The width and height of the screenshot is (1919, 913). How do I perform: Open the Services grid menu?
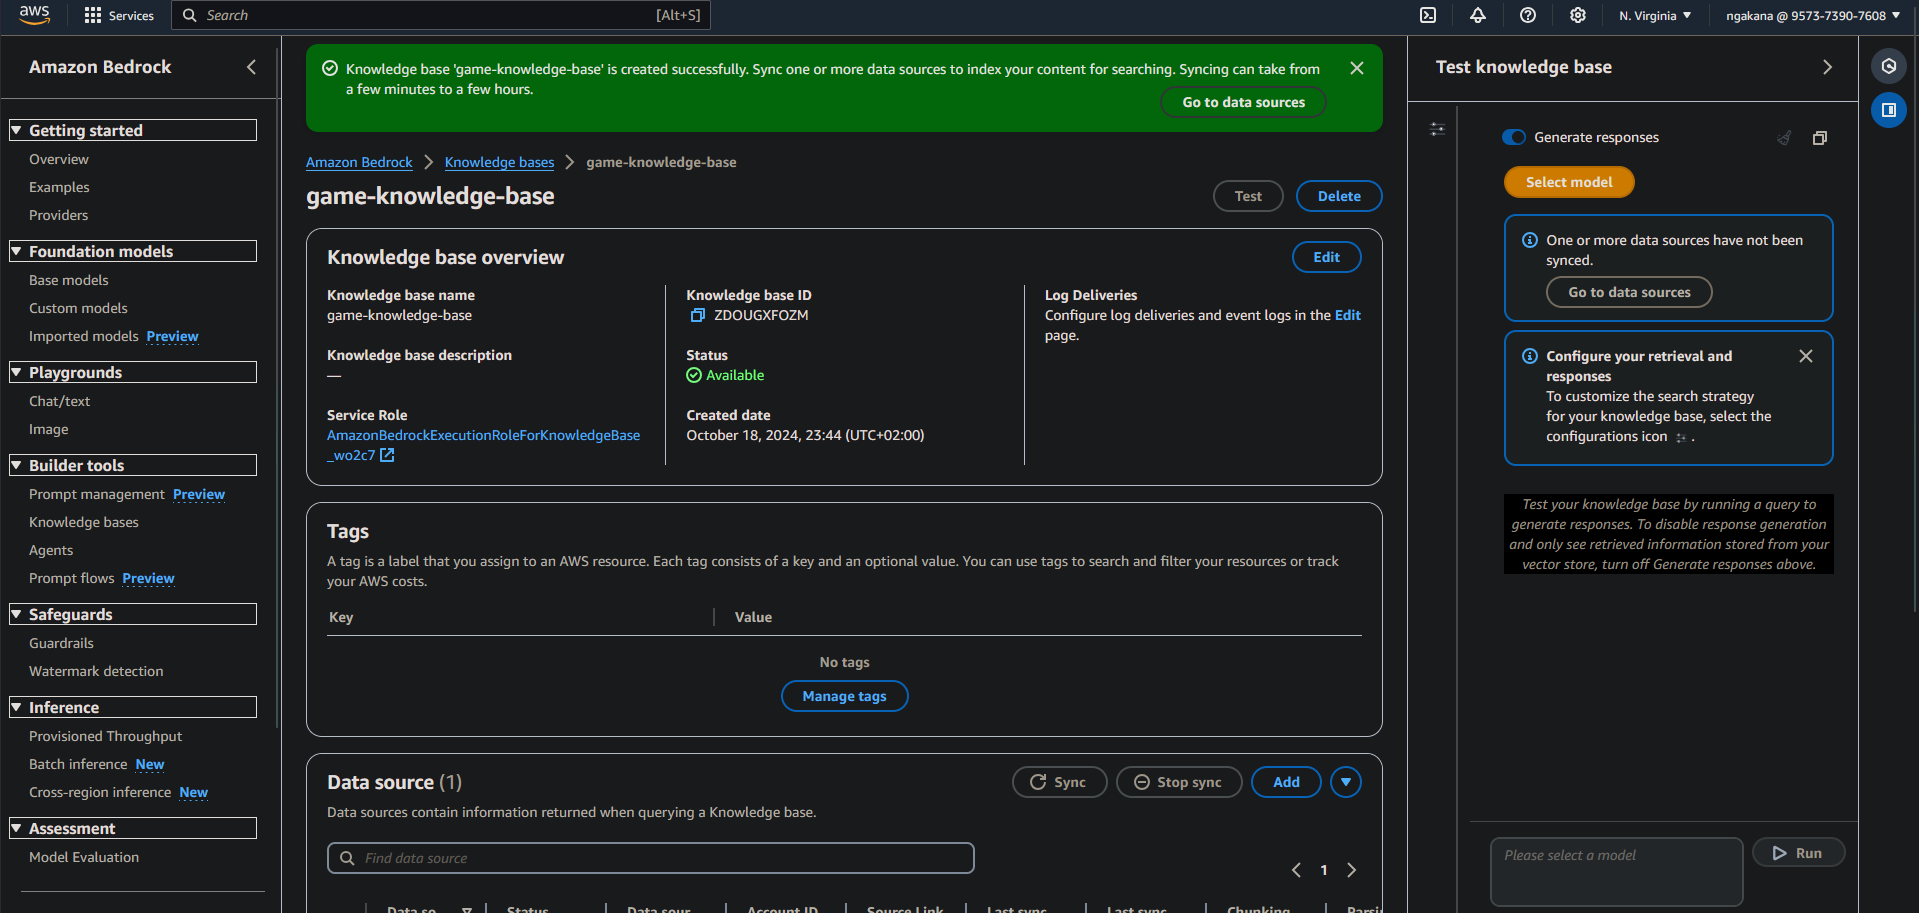[x=119, y=15]
